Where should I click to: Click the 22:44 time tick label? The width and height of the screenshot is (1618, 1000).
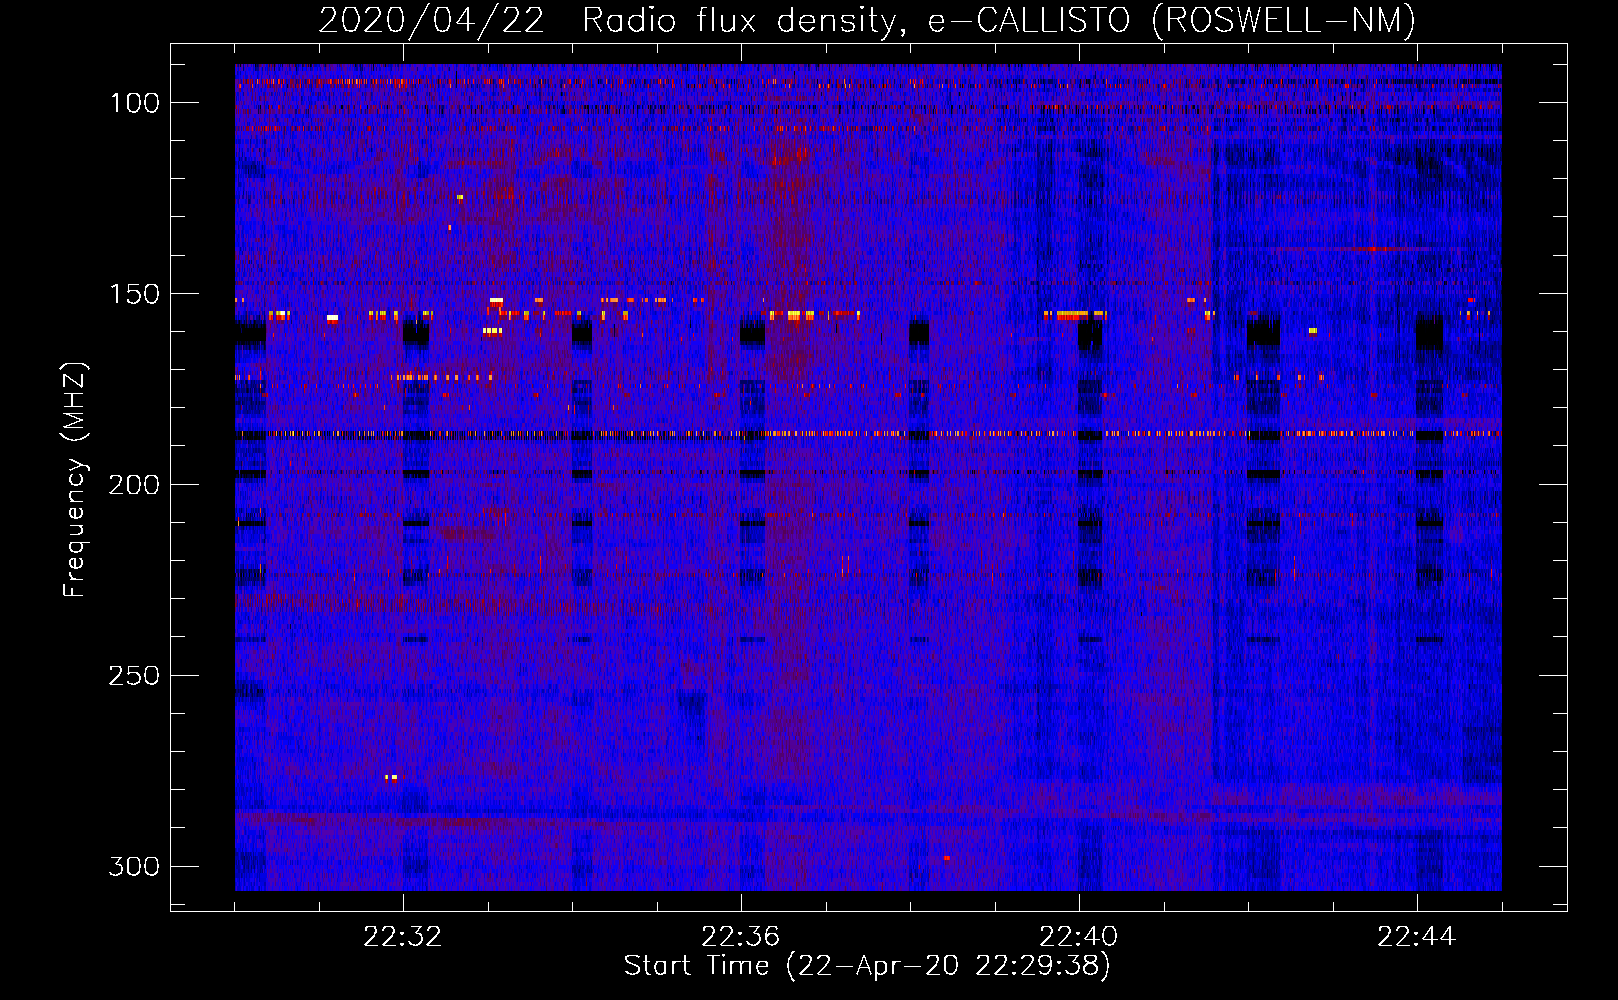click(1417, 937)
